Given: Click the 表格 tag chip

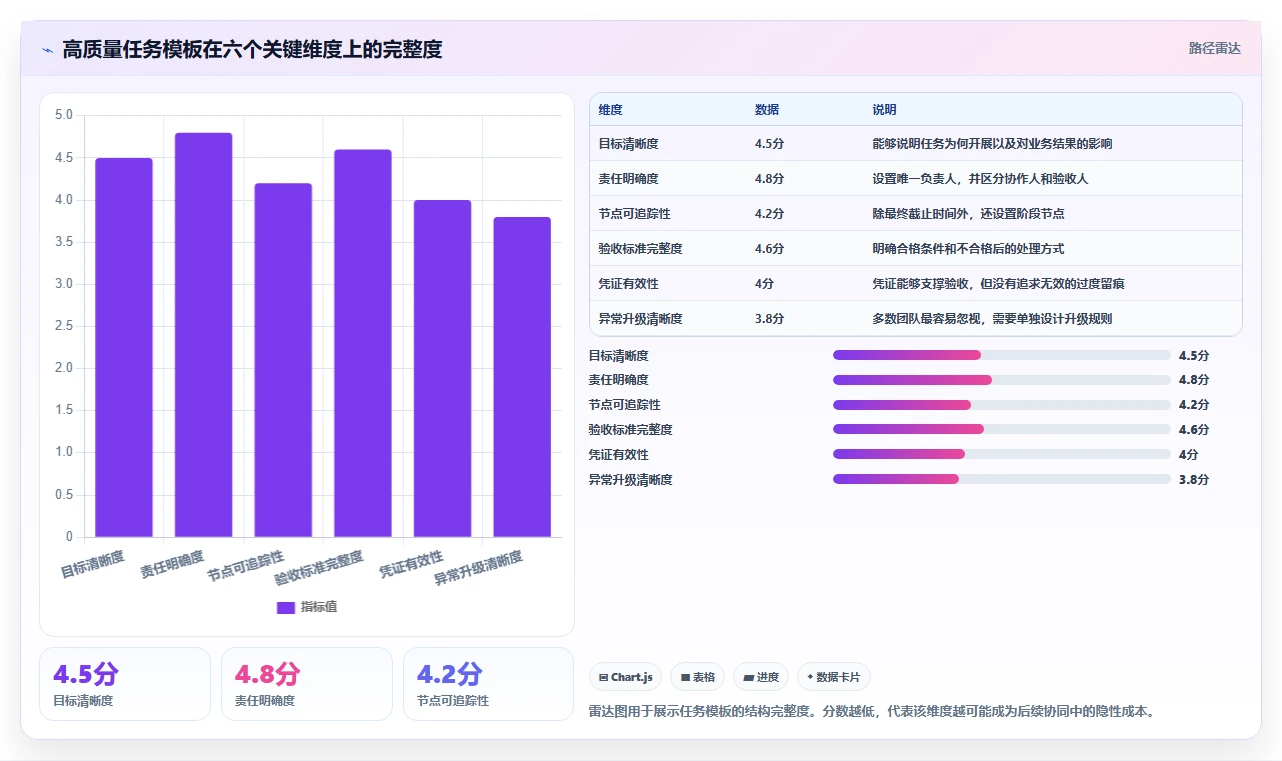Looking at the screenshot, I should tap(697, 677).
